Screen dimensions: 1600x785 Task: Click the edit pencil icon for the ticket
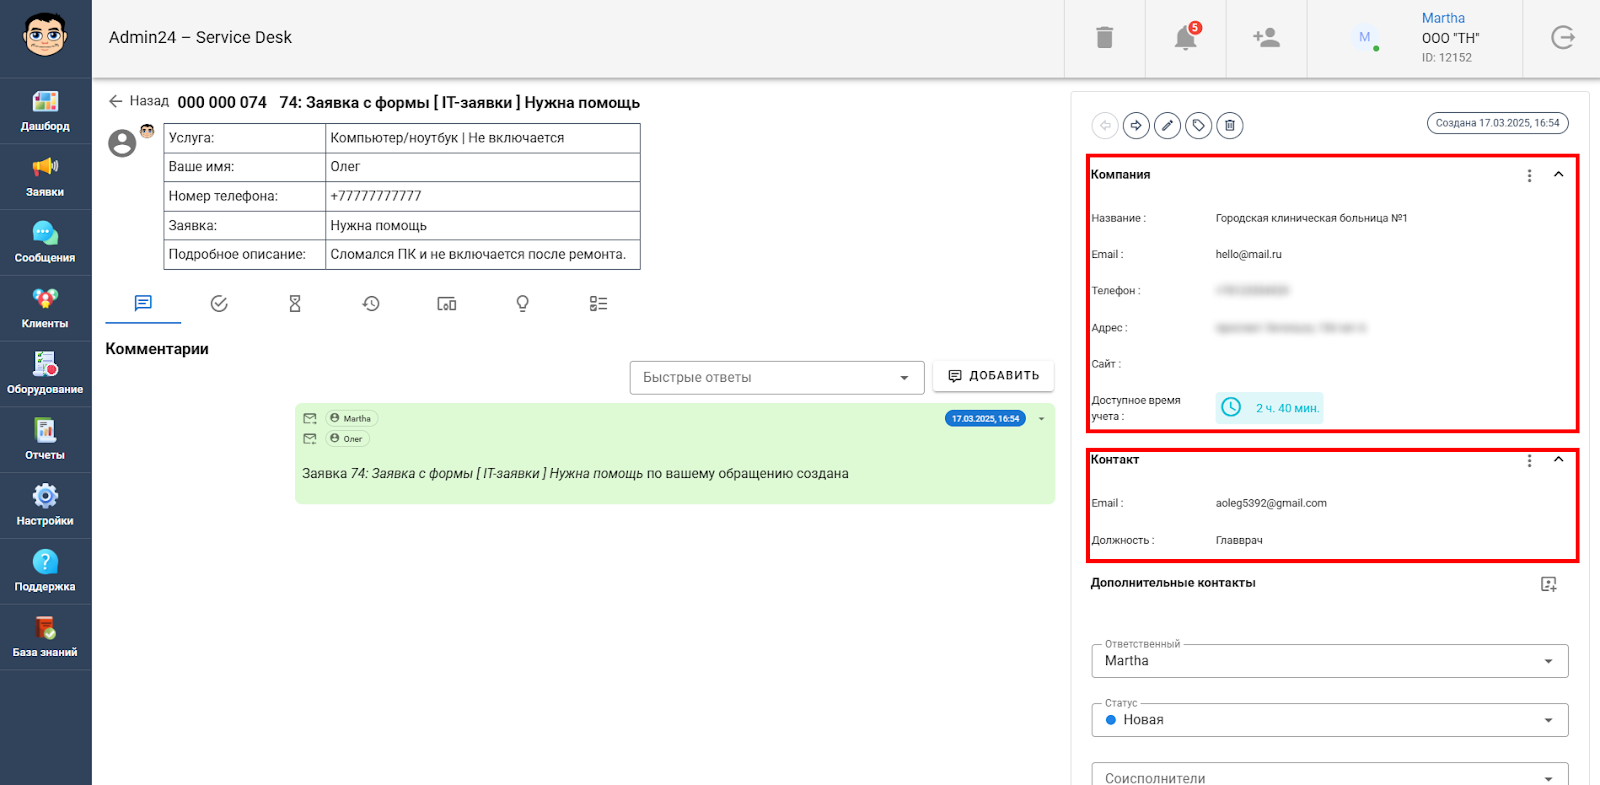point(1167,125)
